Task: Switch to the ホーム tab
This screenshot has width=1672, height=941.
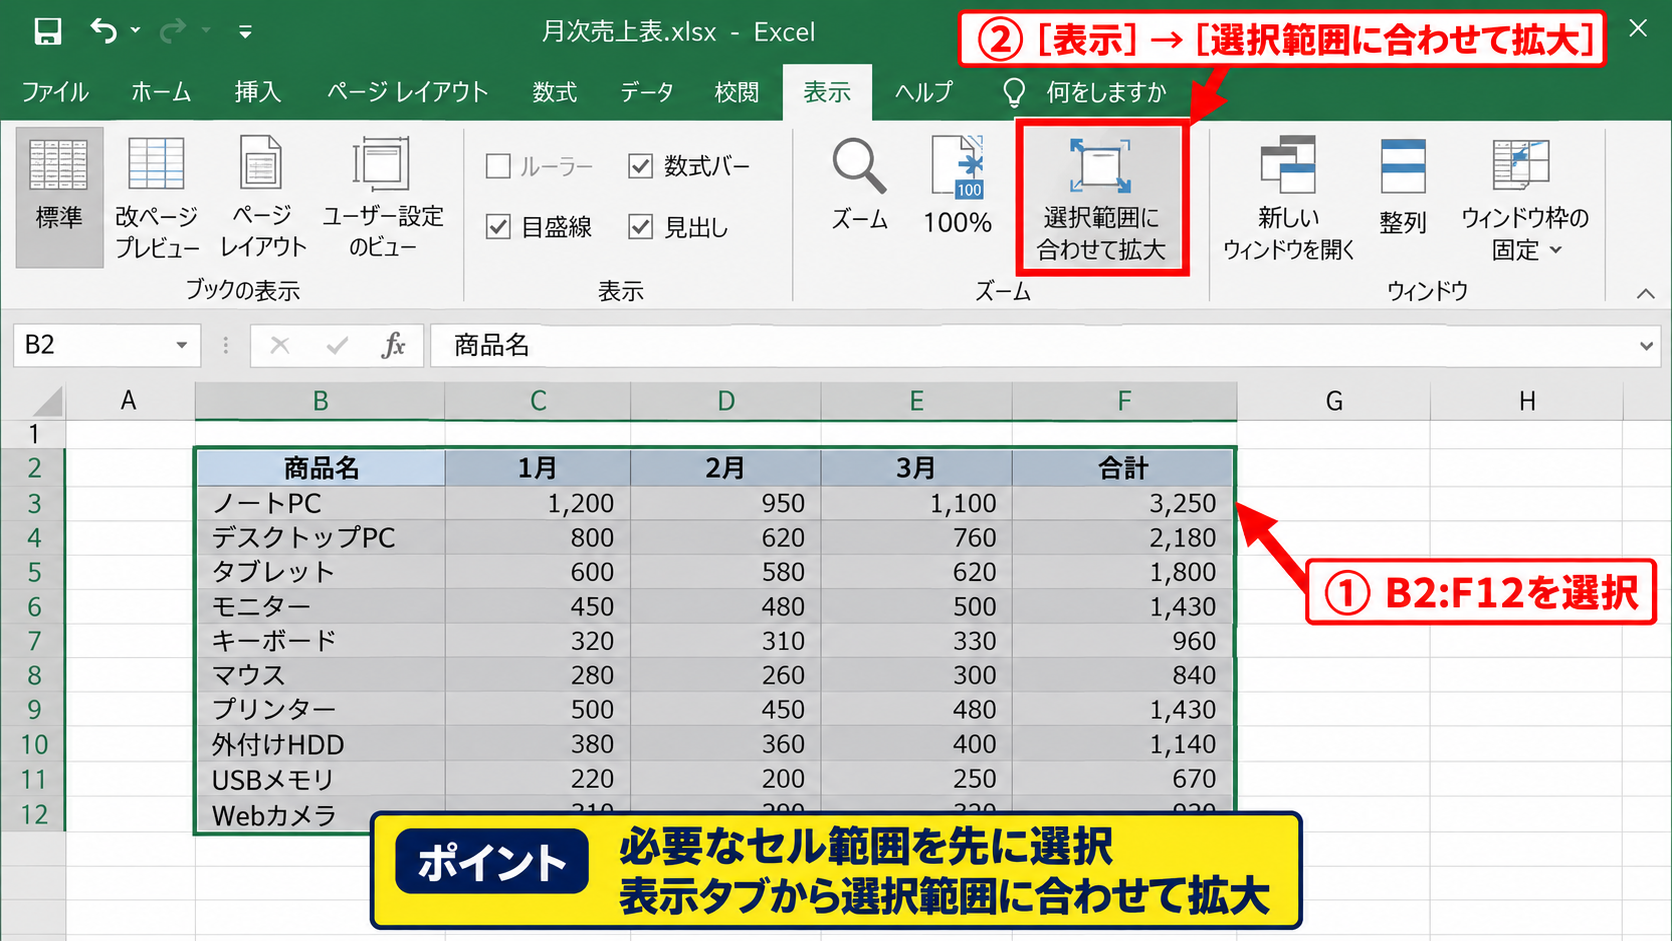Action: point(161,92)
